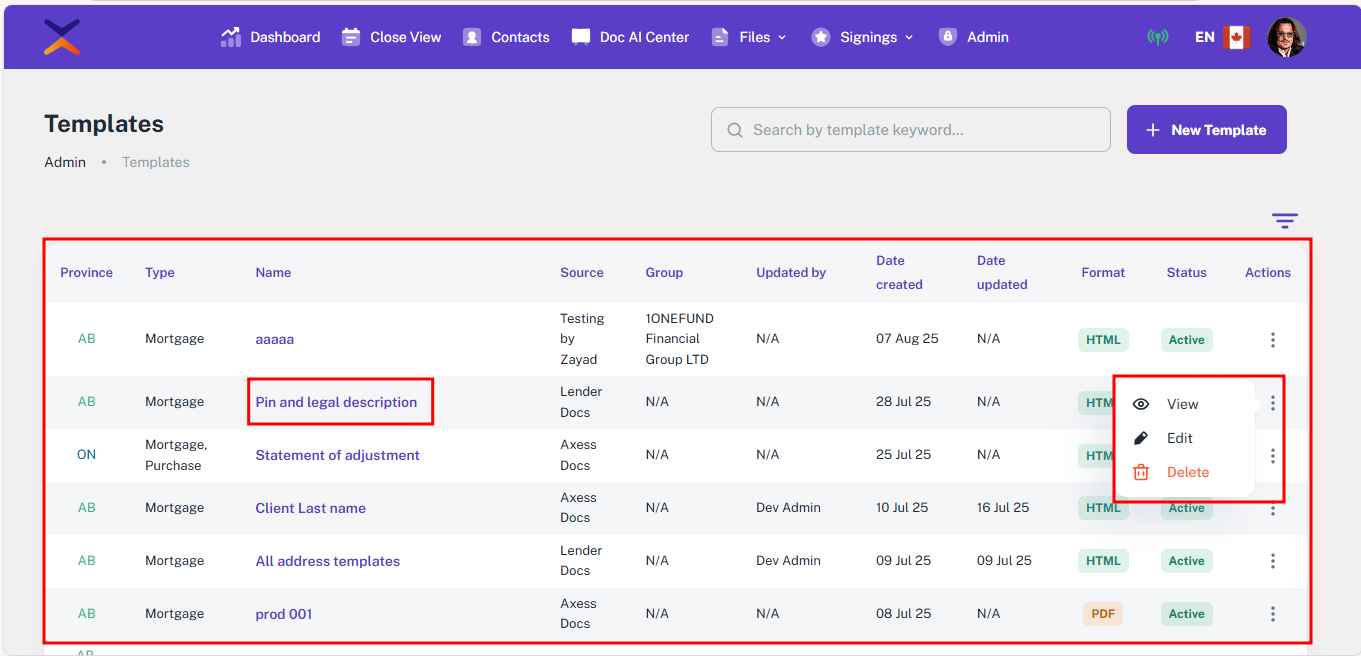Click the Admin breadcrumb link
Viewport: 1361px width, 656px height.
(65, 162)
